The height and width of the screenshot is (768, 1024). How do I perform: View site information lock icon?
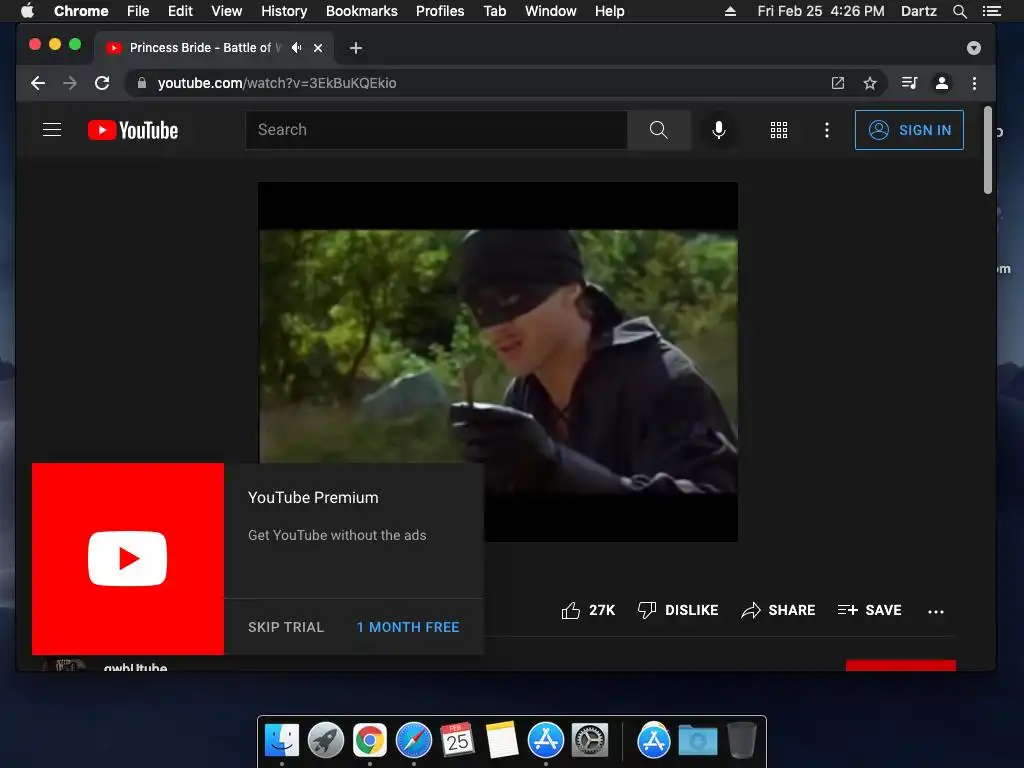click(142, 83)
